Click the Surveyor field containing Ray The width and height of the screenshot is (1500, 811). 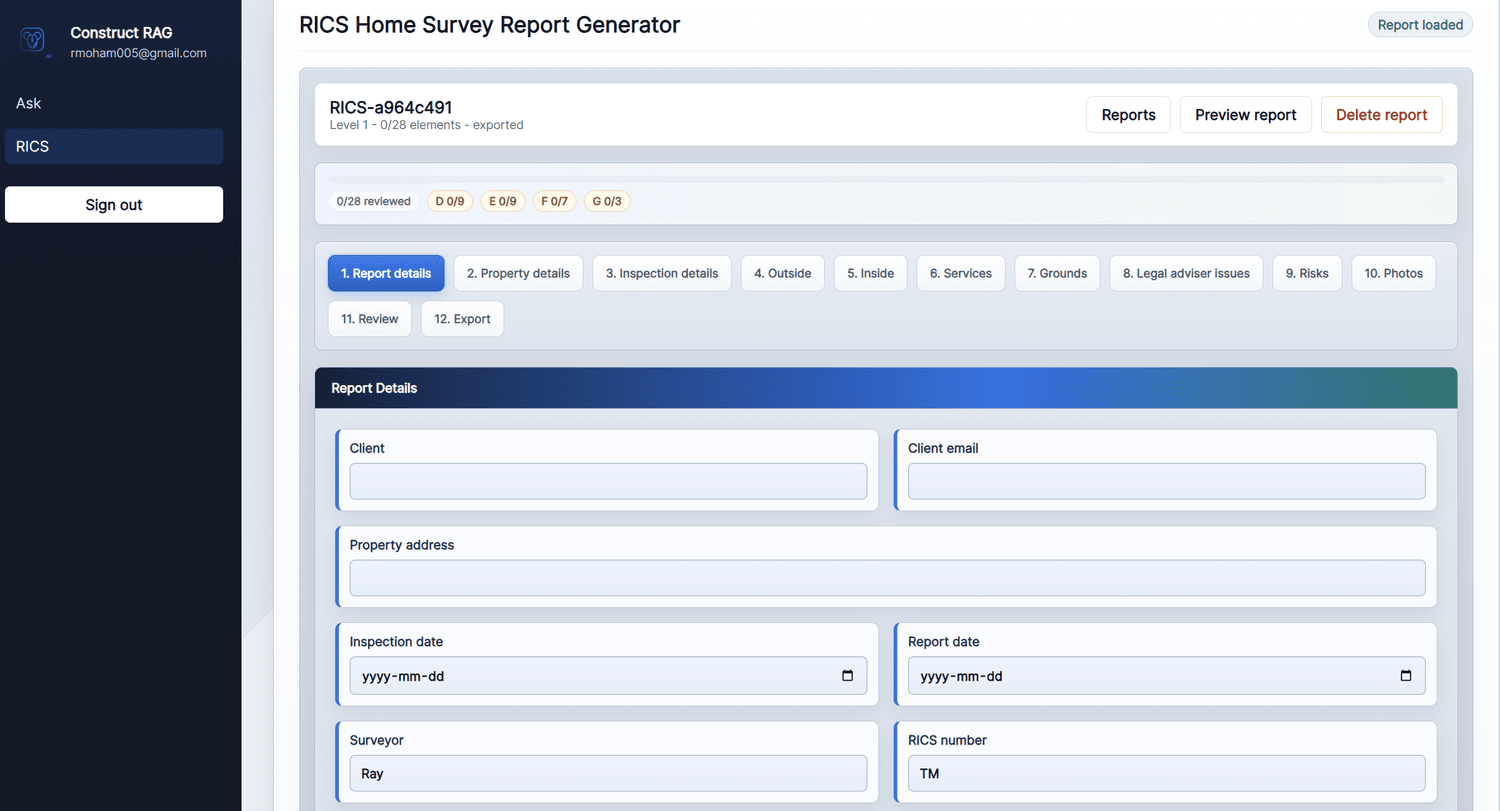608,773
